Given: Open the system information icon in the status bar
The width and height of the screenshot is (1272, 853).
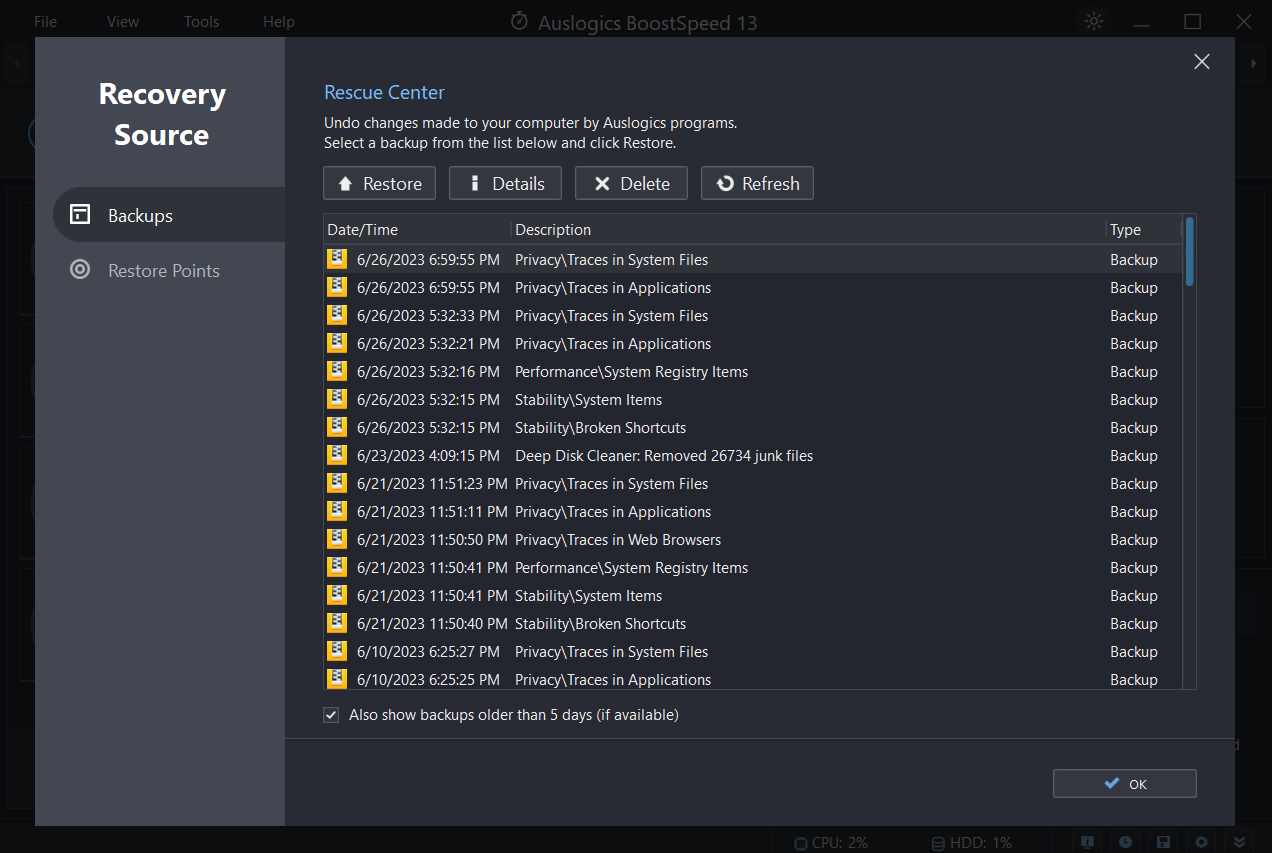Looking at the screenshot, I should (x=1088, y=842).
